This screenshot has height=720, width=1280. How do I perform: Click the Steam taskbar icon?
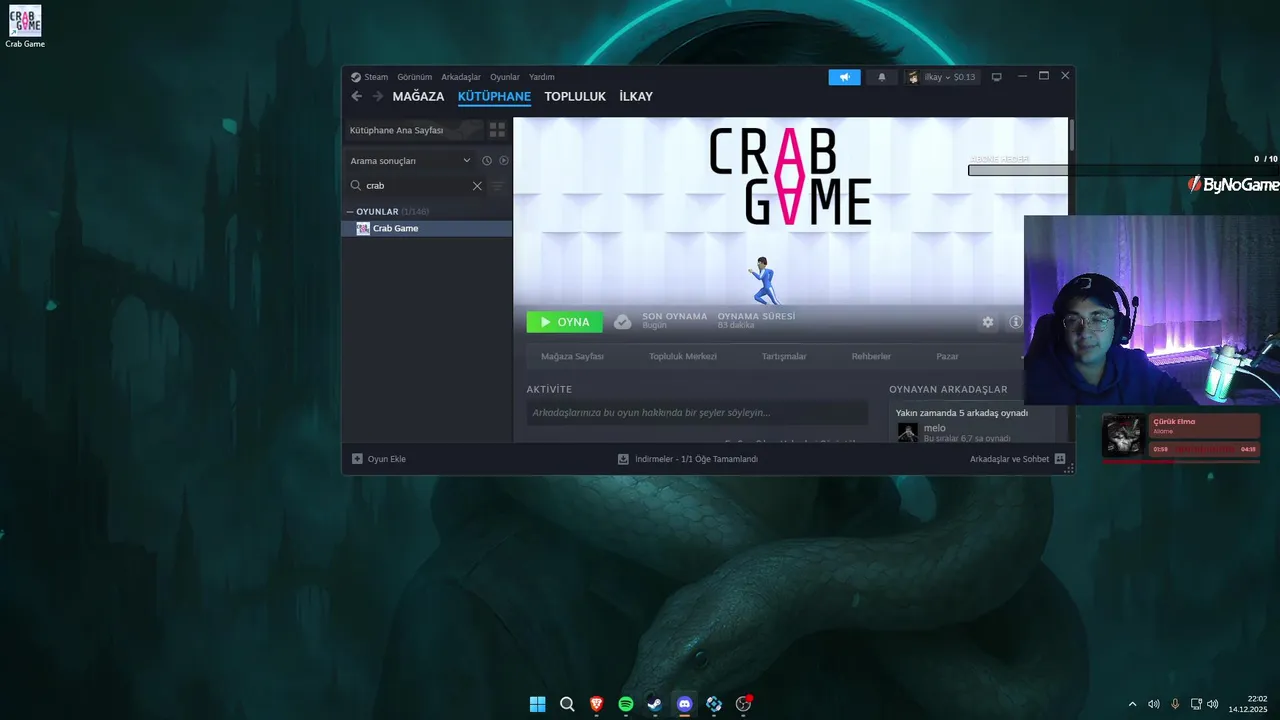click(x=655, y=704)
